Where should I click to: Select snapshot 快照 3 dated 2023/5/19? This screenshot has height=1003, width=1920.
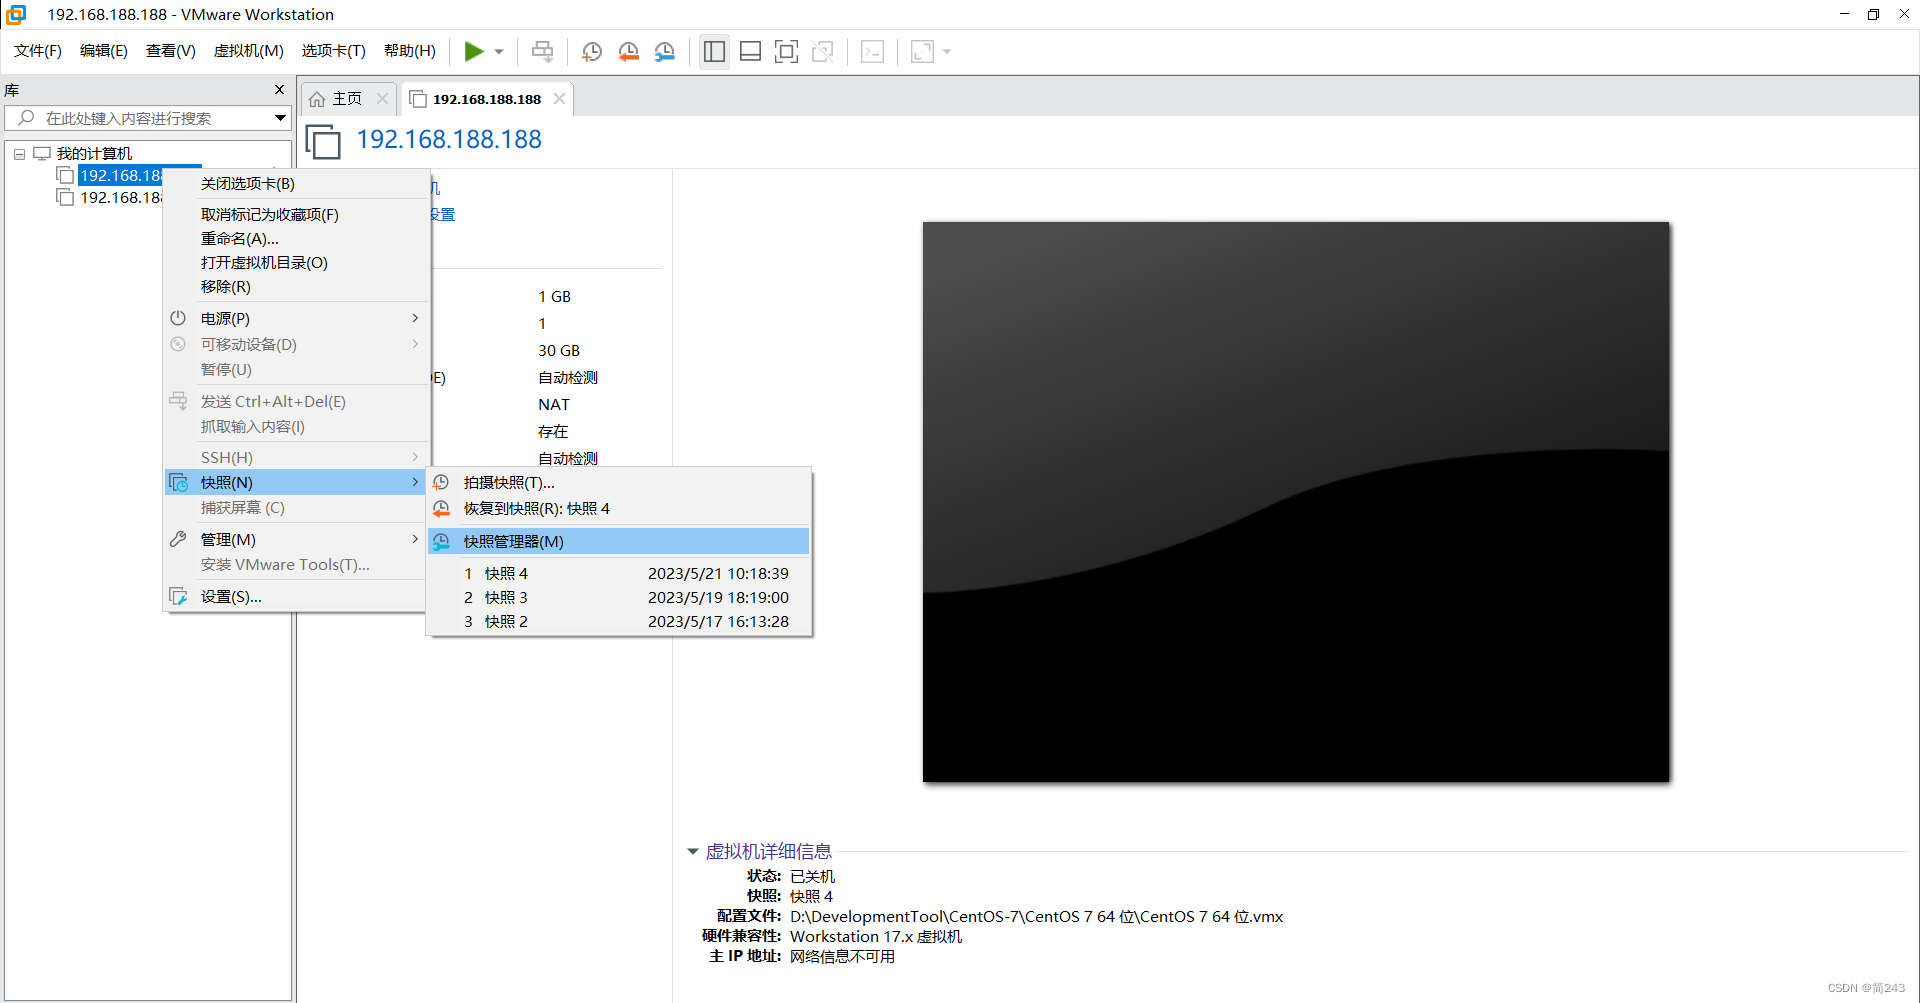click(619, 598)
